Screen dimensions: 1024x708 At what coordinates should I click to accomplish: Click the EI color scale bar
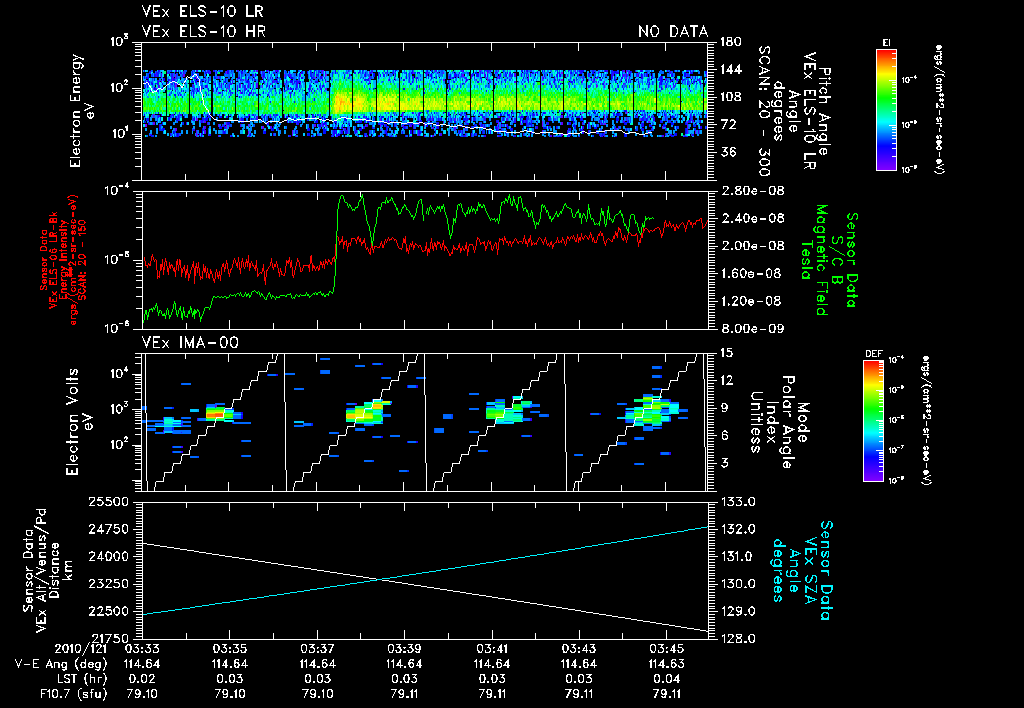coord(886,110)
